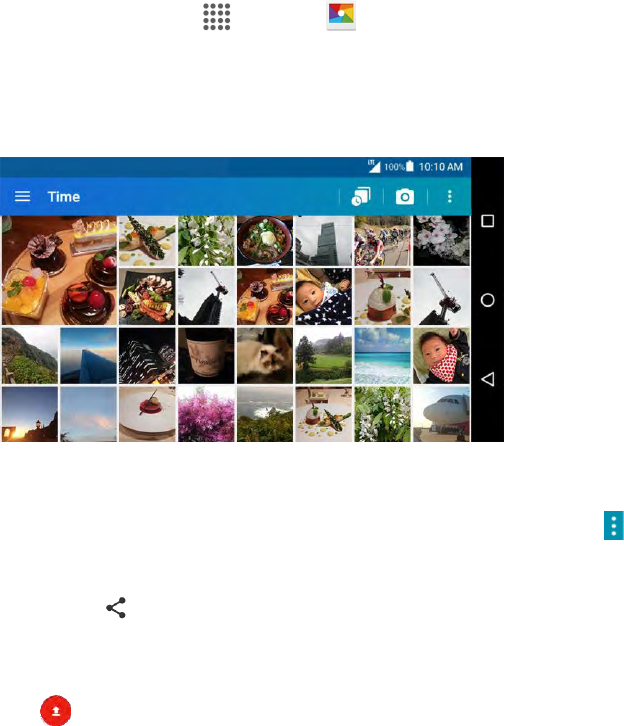
Task: Open the large desserts photo thumbnail
Action: point(59,271)
